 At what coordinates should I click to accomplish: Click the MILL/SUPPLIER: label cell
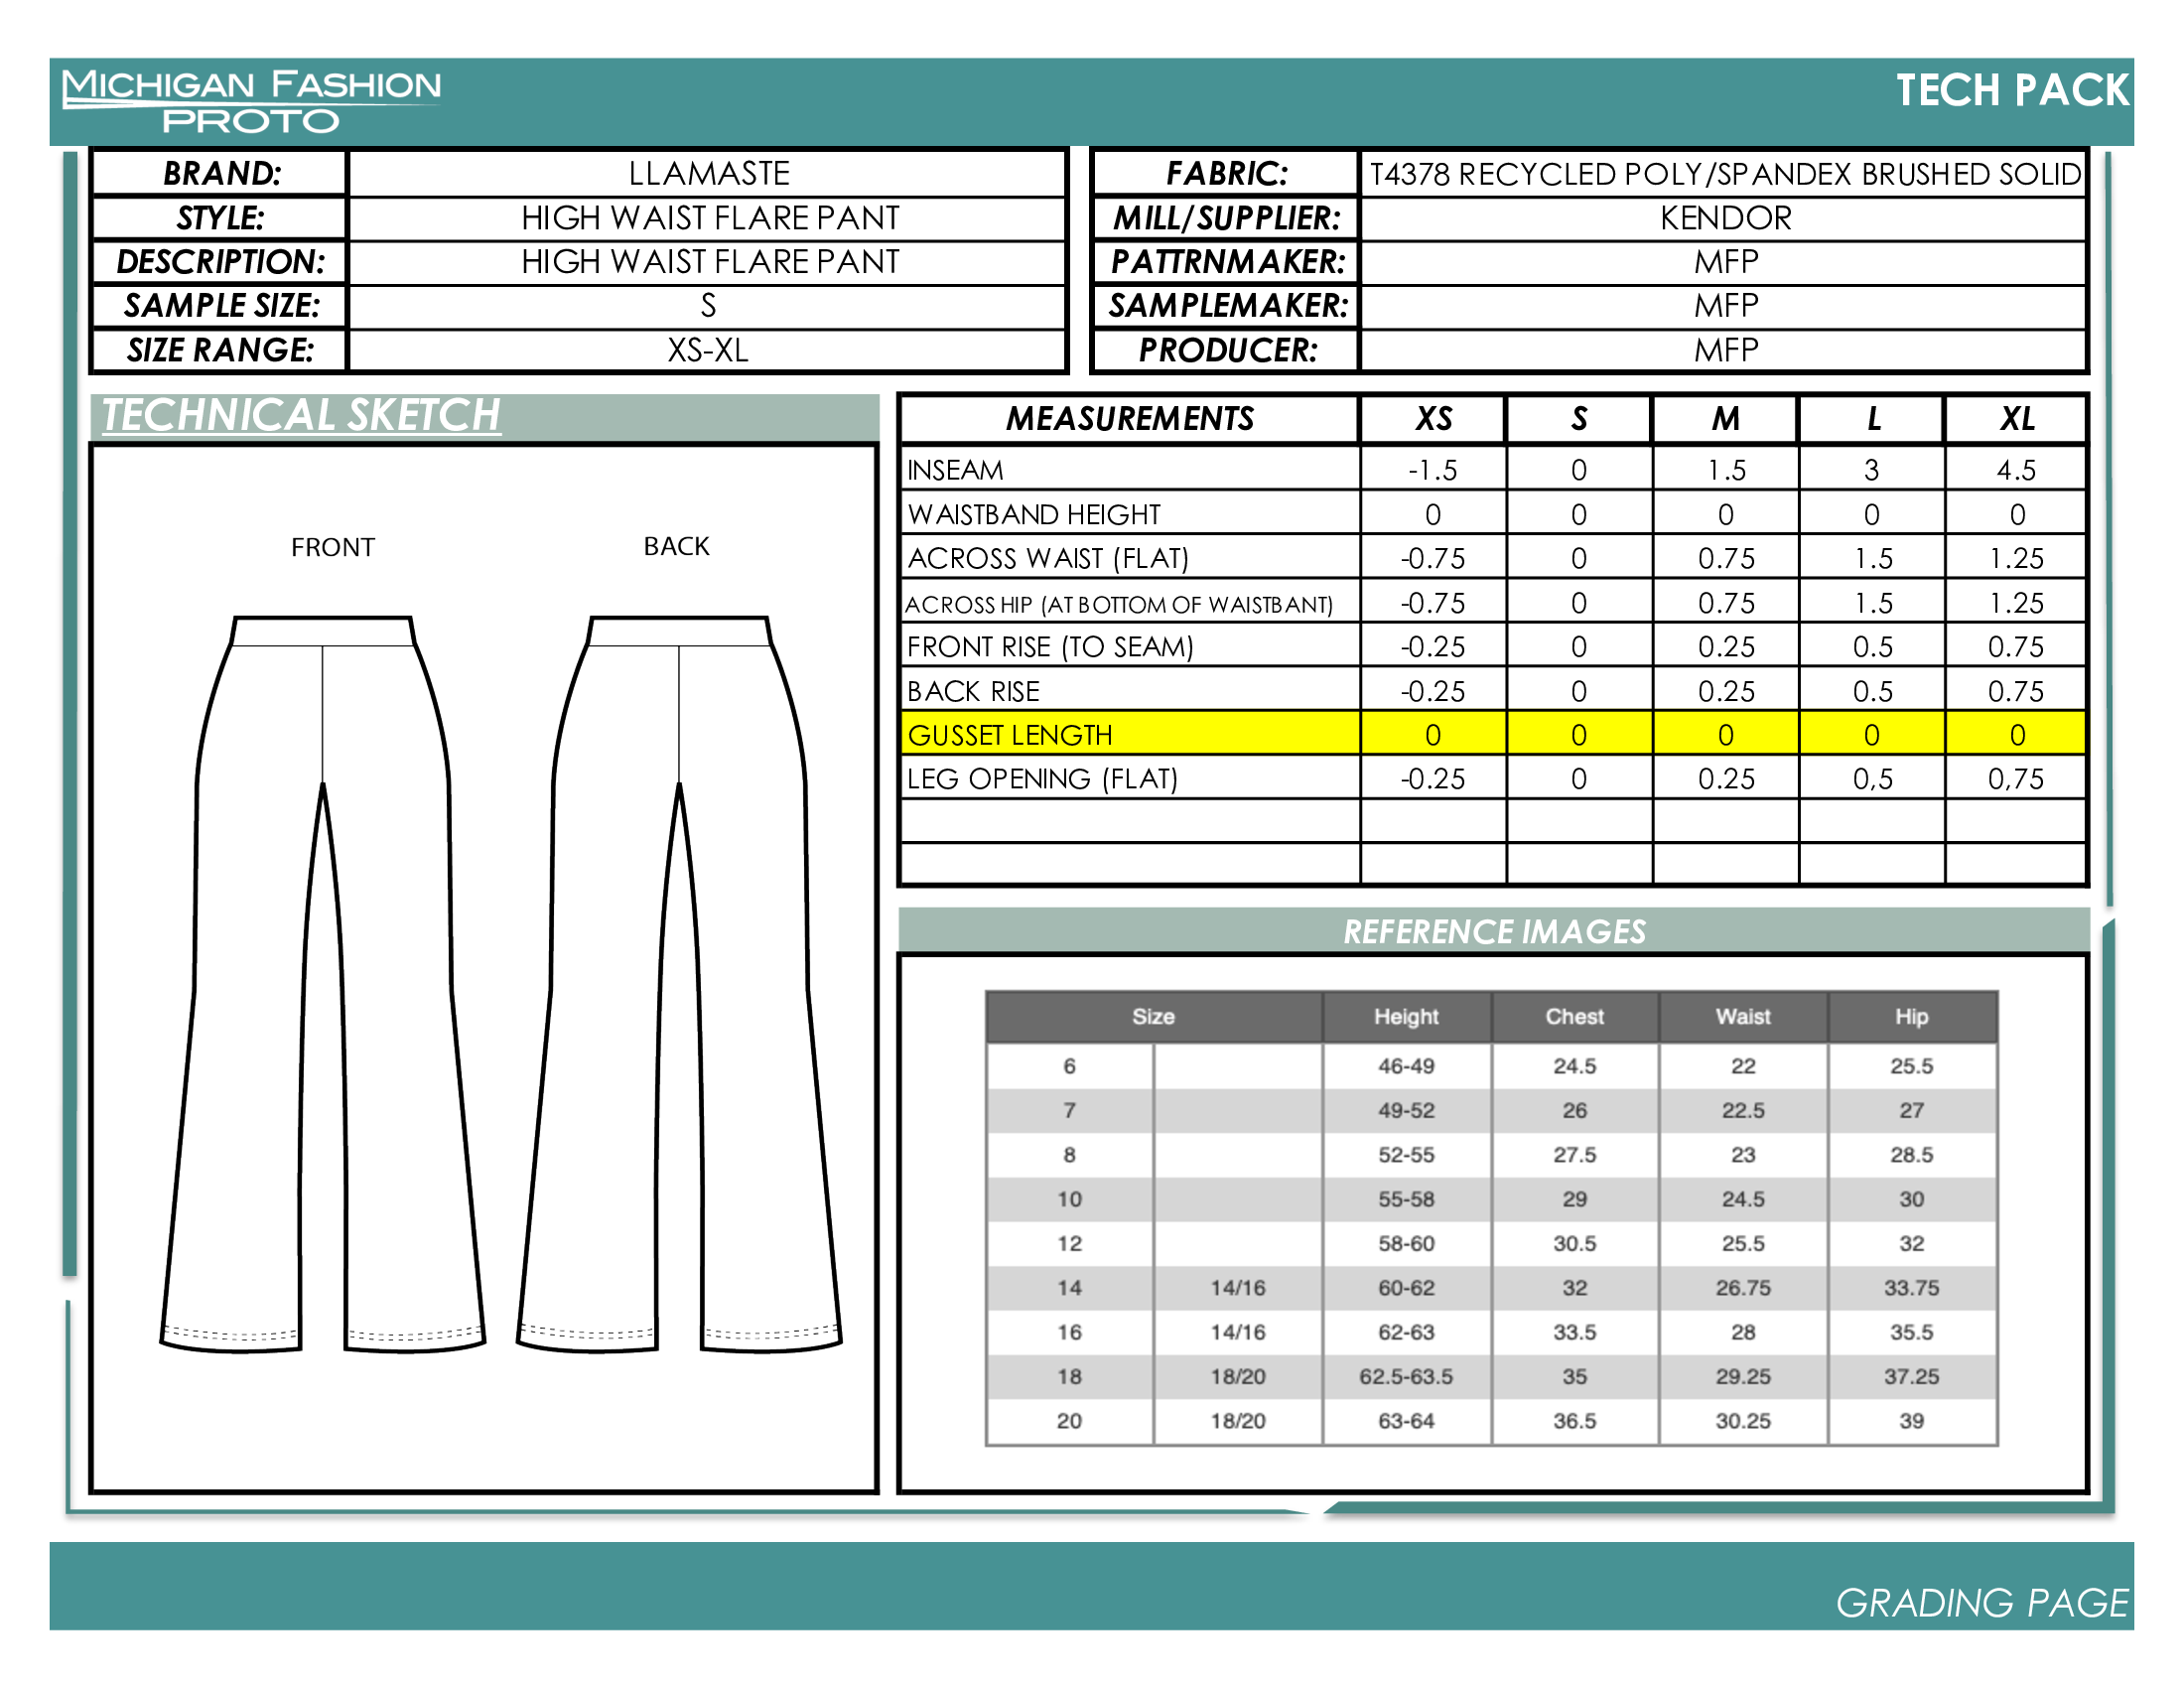(x=1226, y=218)
